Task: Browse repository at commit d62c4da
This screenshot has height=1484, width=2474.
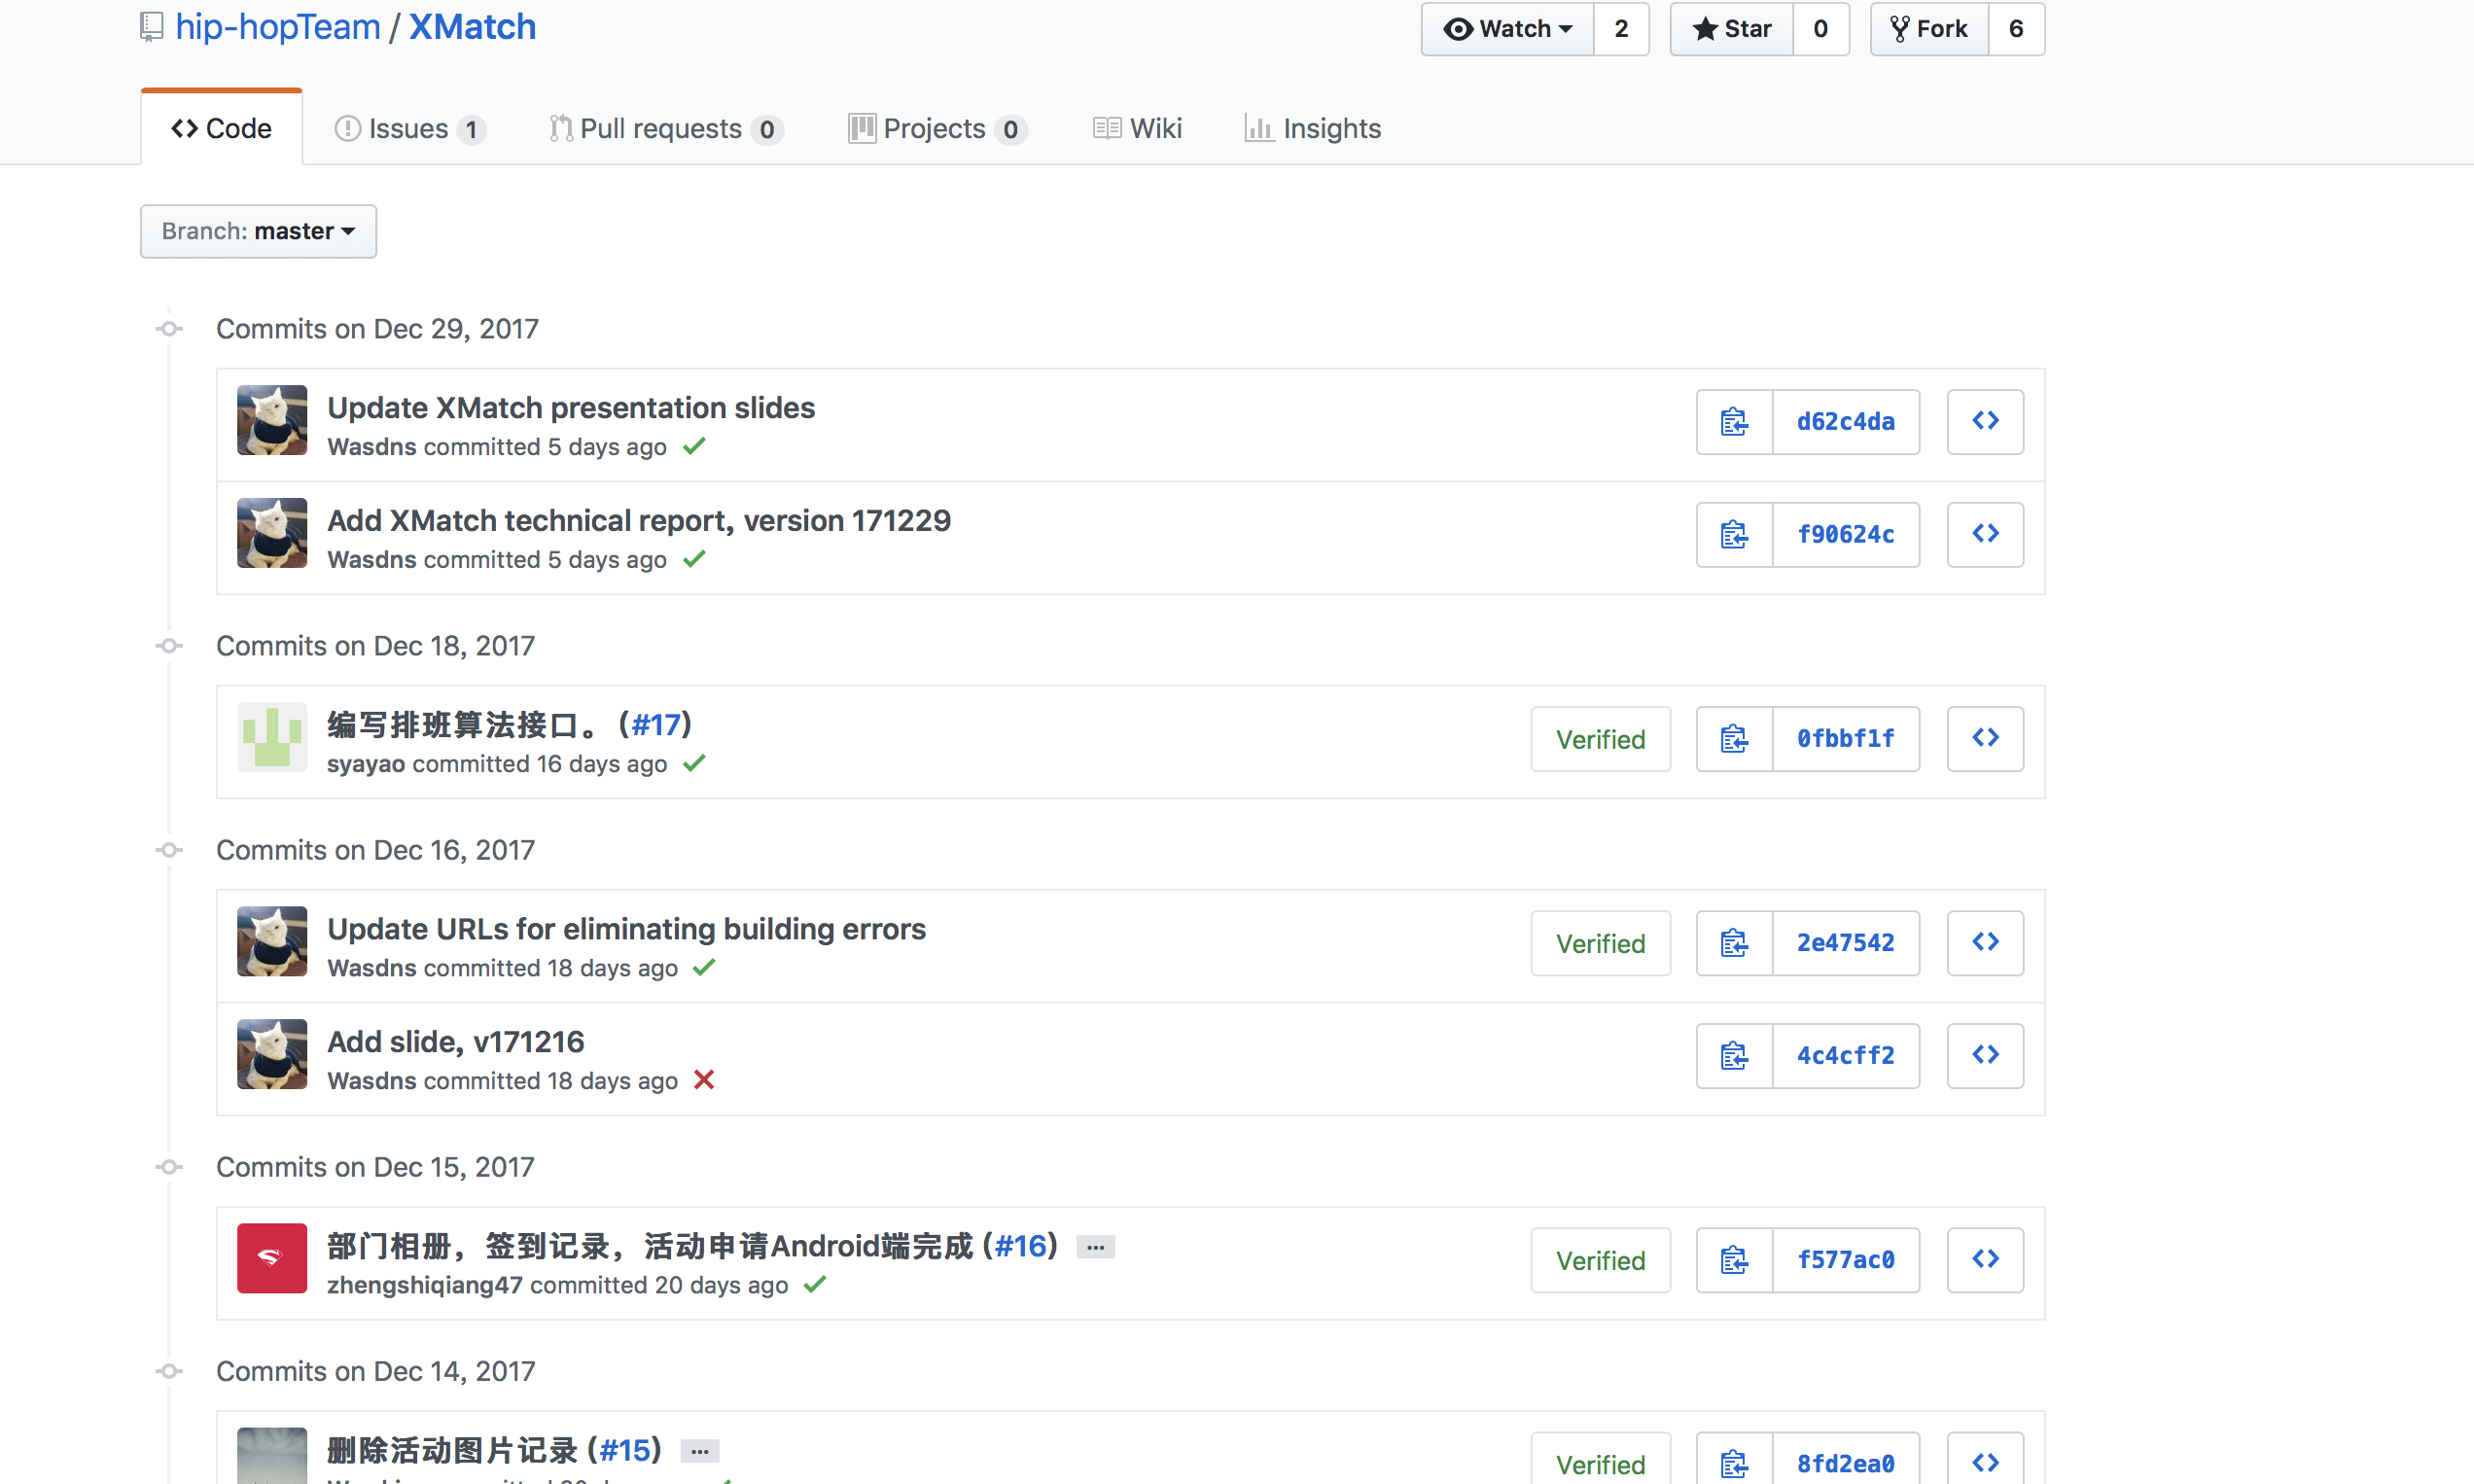Action: (1985, 422)
